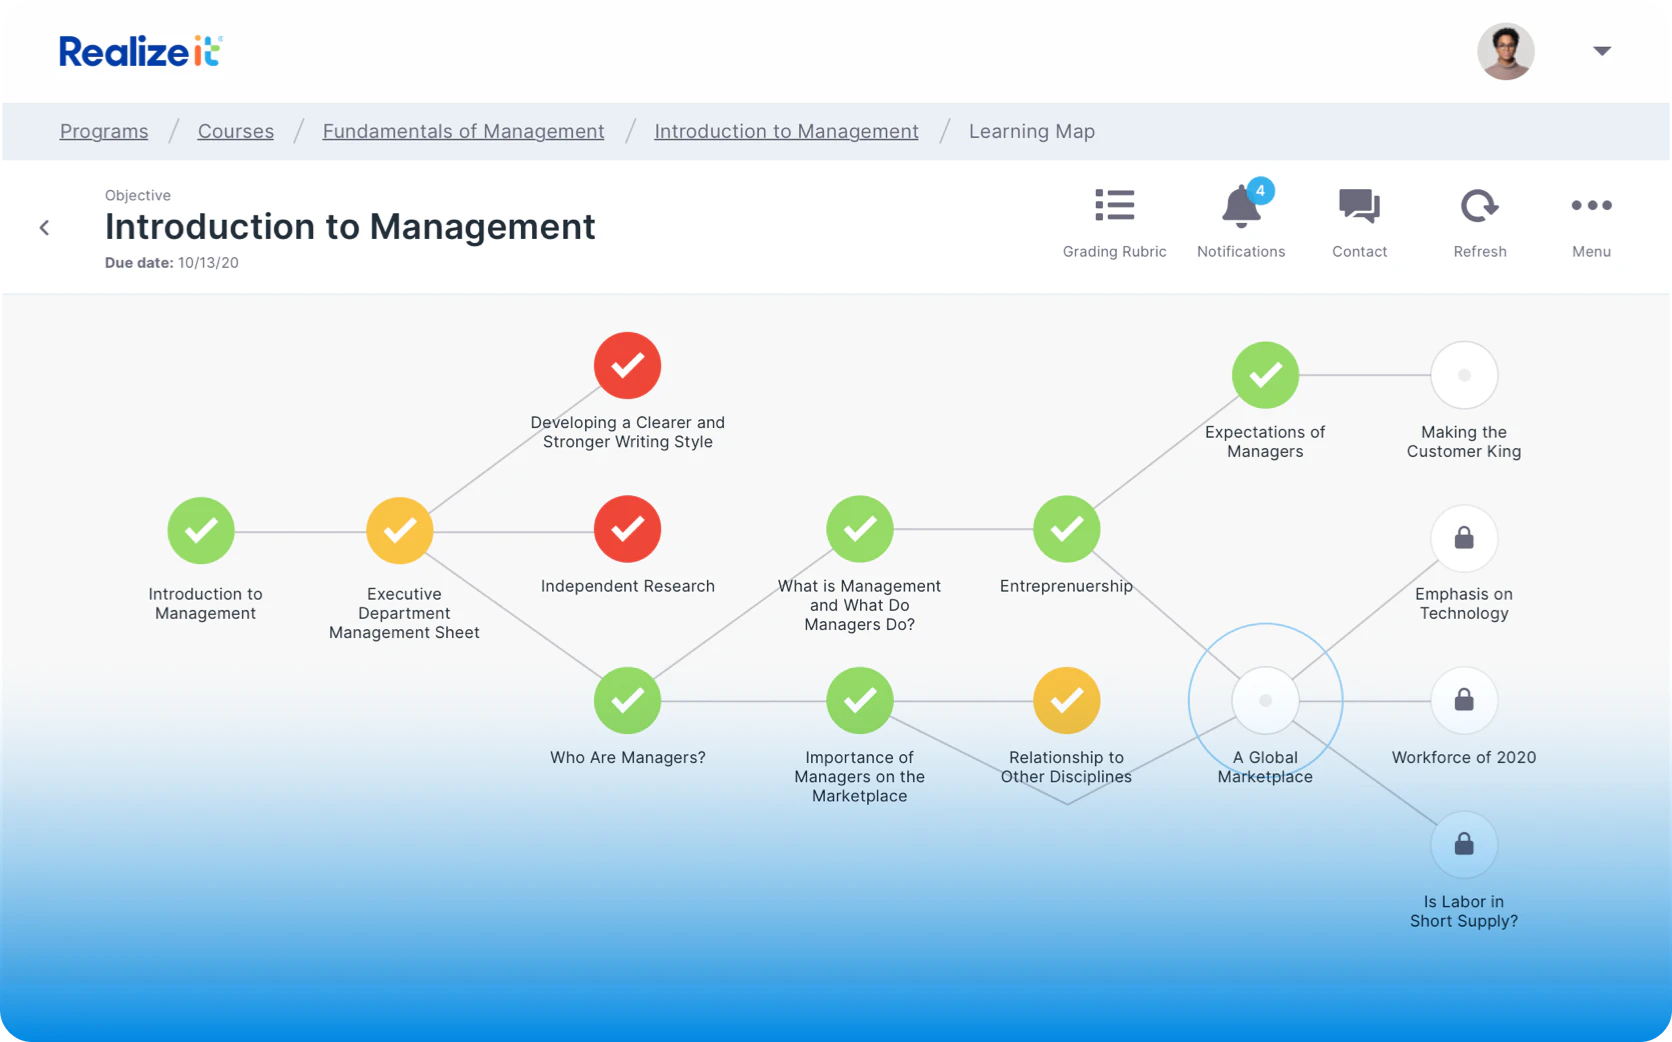Image resolution: width=1672 pixels, height=1042 pixels.
Task: Click the Introduction to Management breadcrumb link
Action: coord(786,131)
